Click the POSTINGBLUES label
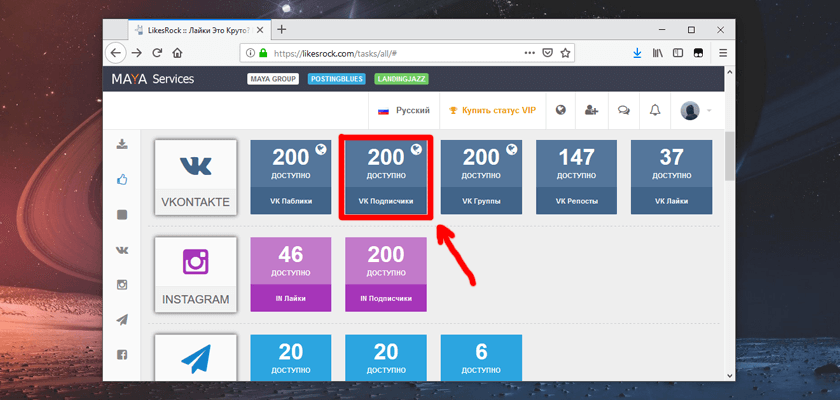This screenshot has width=840, height=400. pos(337,79)
